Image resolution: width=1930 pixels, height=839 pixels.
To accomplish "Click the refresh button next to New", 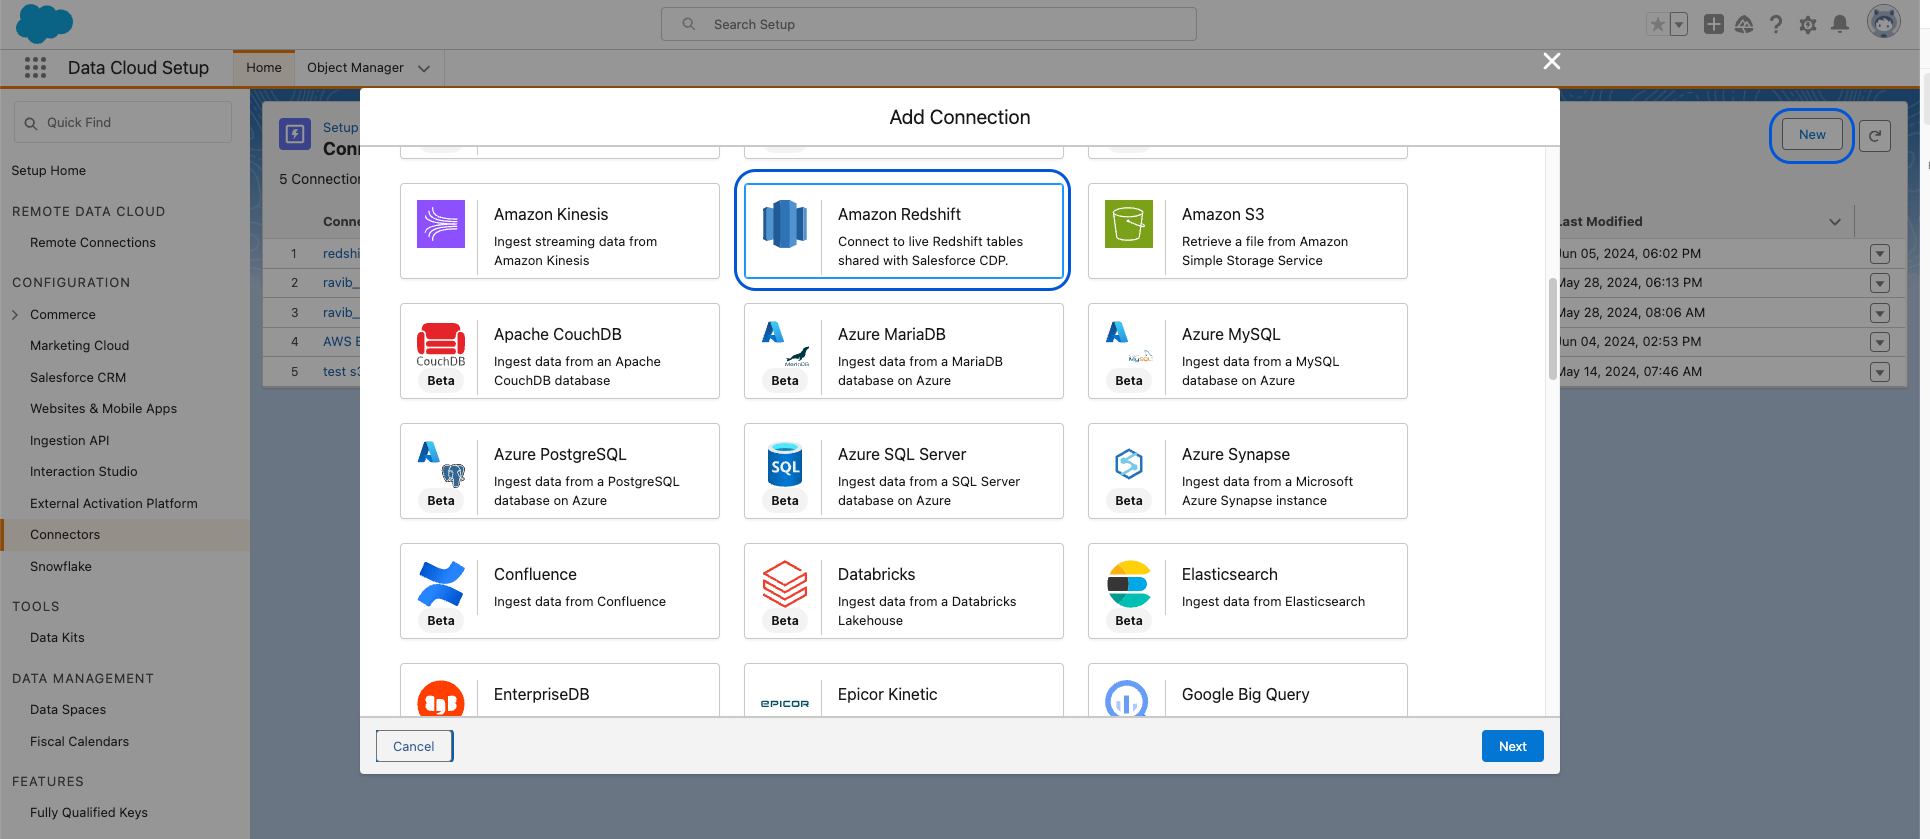I will [1875, 135].
